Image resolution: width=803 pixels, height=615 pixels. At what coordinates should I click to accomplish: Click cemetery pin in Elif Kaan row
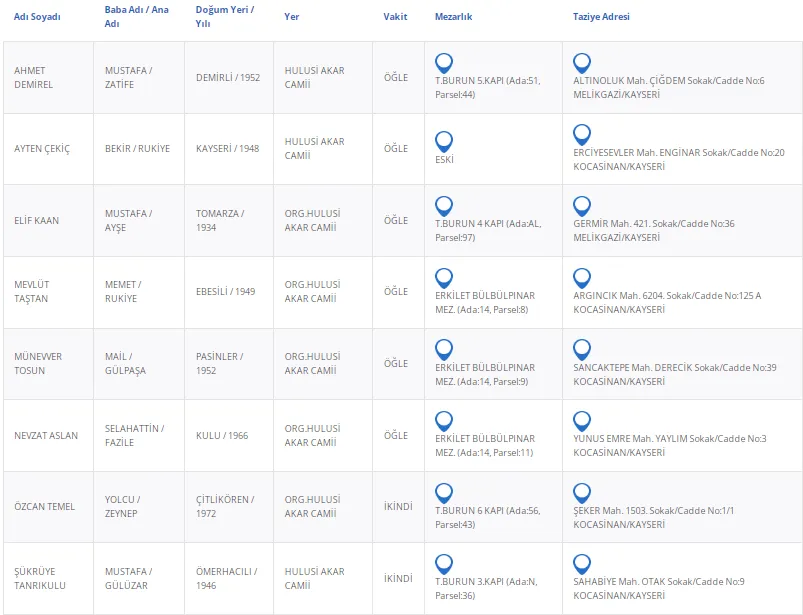[444, 206]
